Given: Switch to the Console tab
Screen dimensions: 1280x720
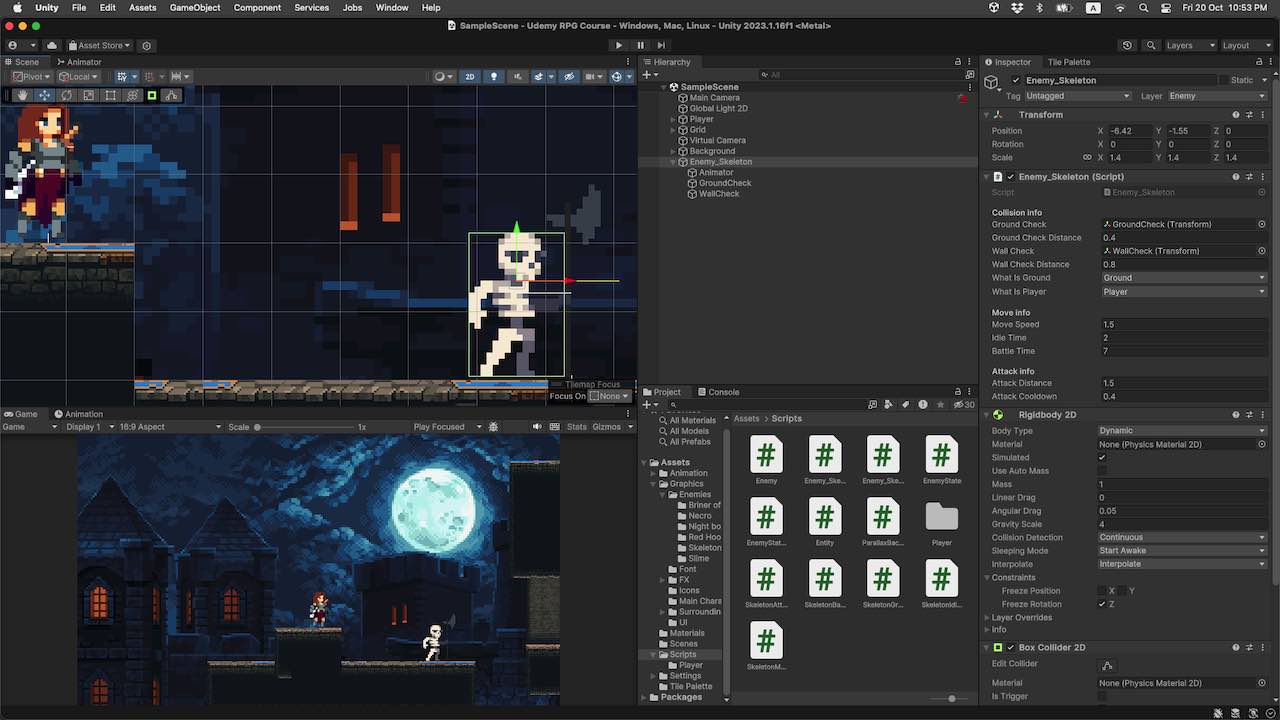Looking at the screenshot, I should click(718, 392).
